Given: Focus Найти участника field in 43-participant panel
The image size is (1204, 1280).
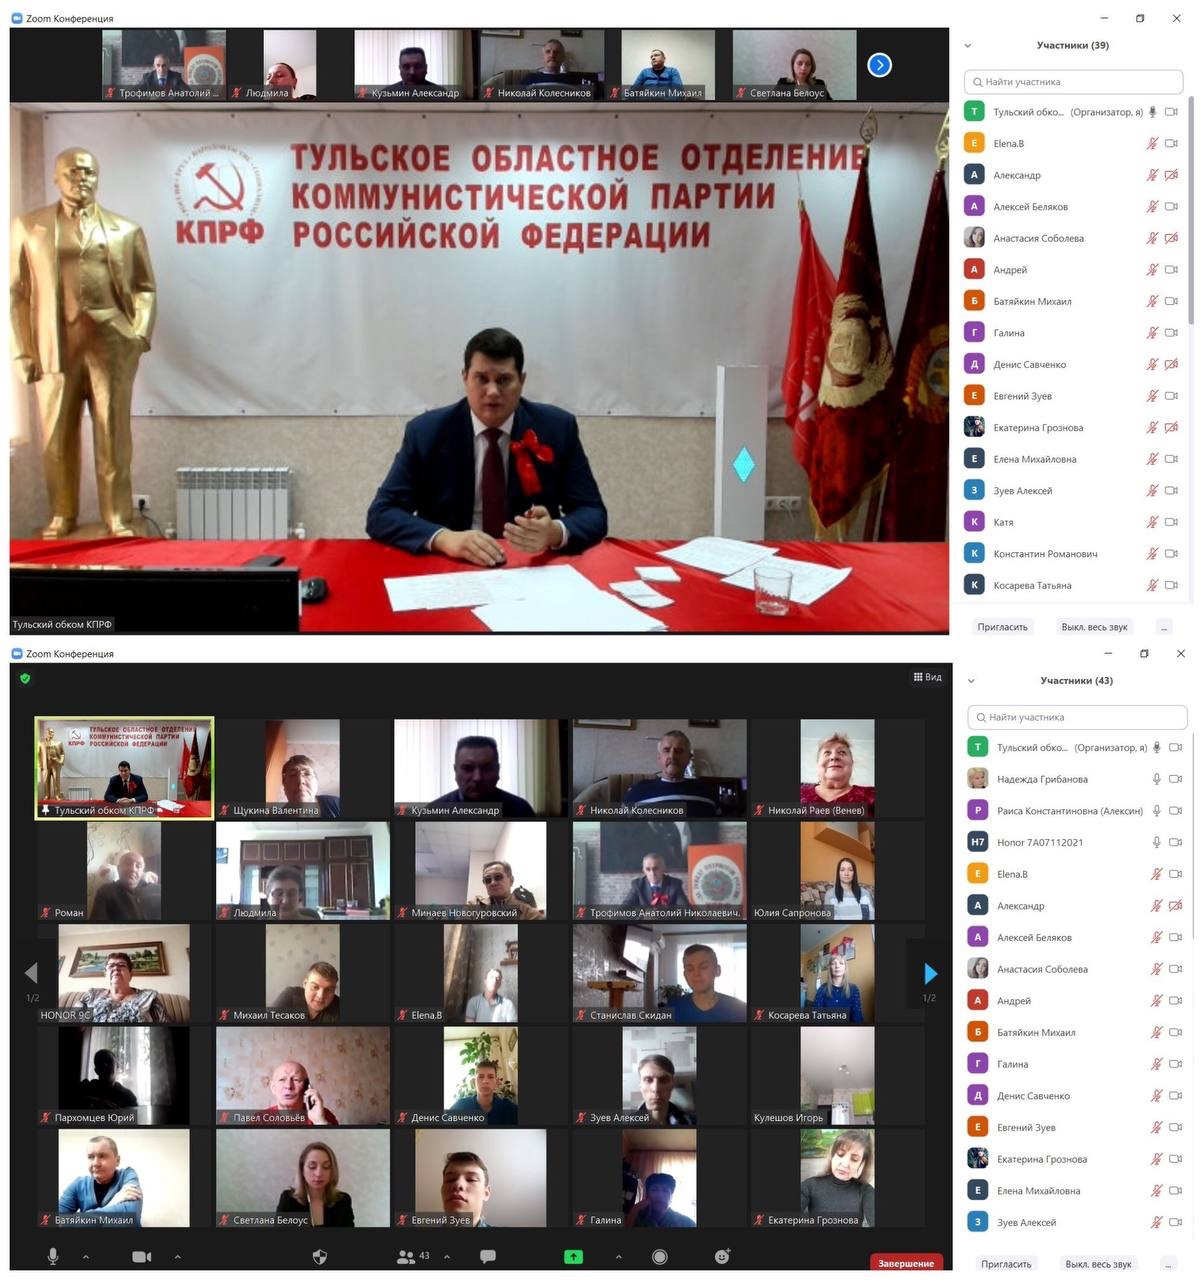Looking at the screenshot, I should 1077,717.
